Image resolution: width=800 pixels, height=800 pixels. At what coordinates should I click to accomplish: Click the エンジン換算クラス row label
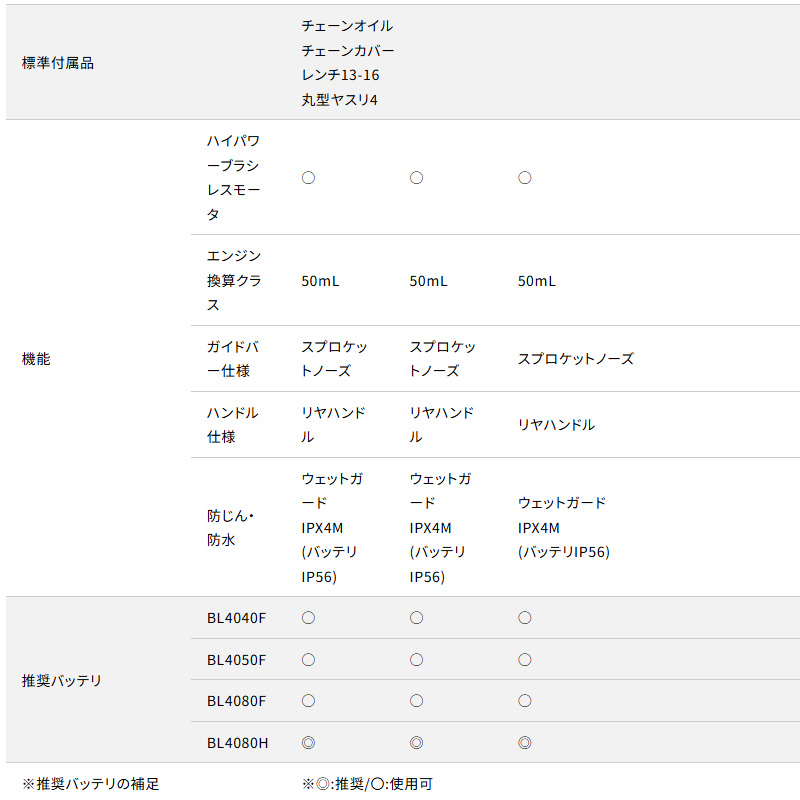(x=234, y=280)
